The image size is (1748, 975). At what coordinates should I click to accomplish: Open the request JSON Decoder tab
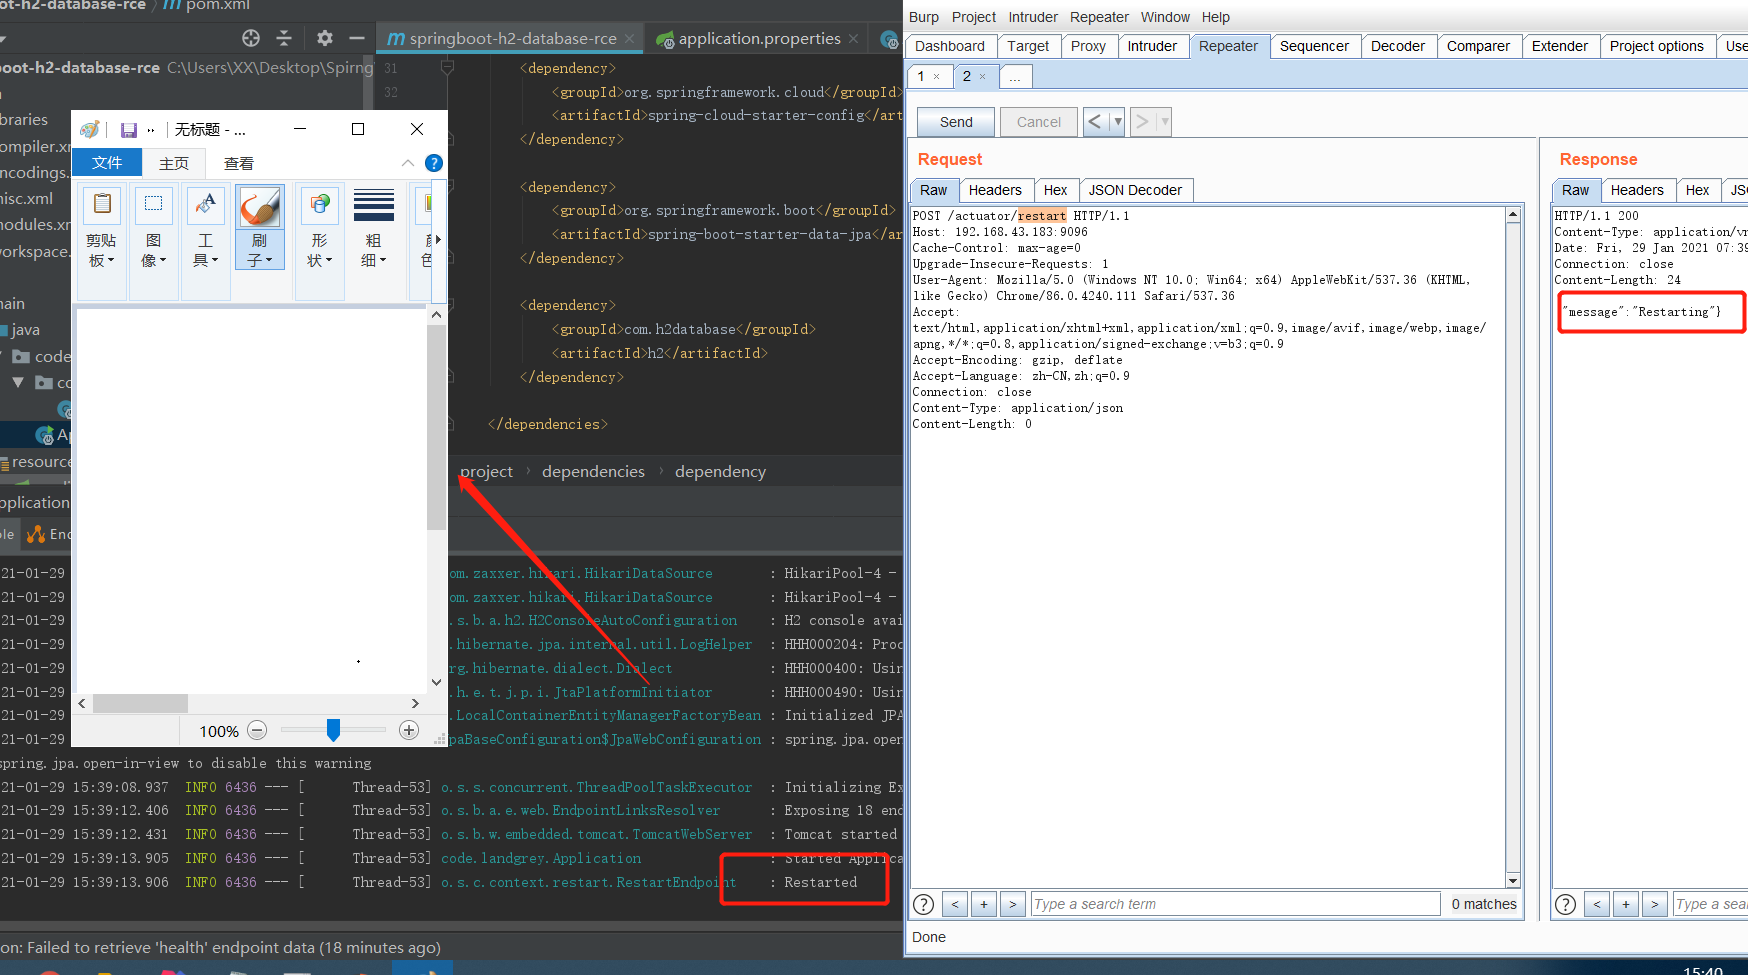point(1135,190)
